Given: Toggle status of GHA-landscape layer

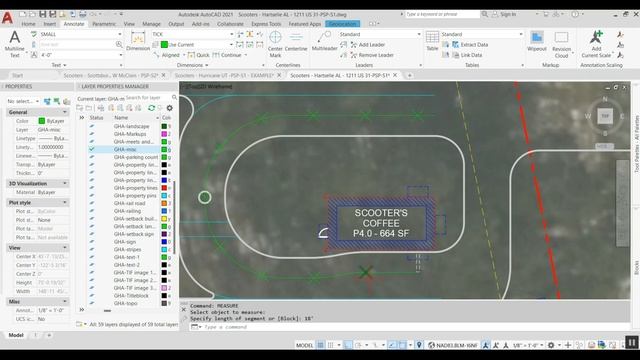Looking at the screenshot, I should point(92,127).
